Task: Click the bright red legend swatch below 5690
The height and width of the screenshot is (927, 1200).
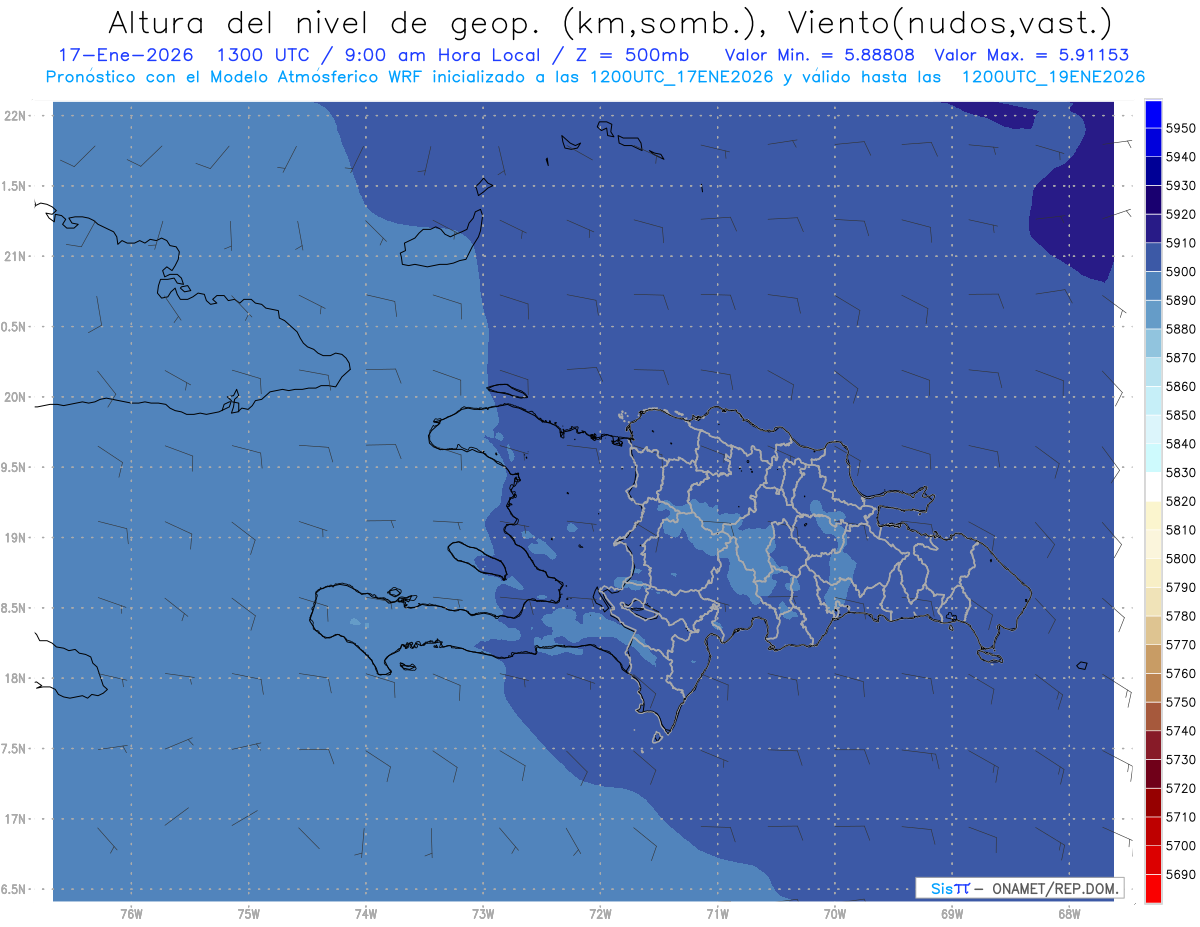Action: tap(1153, 888)
